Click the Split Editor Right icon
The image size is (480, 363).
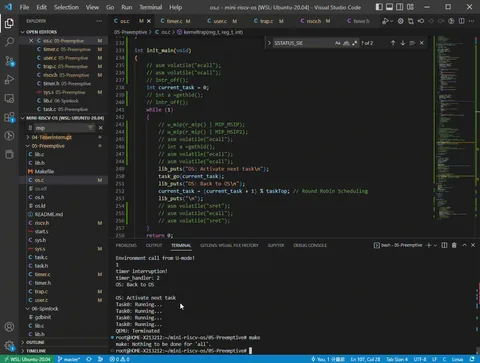coord(461,21)
